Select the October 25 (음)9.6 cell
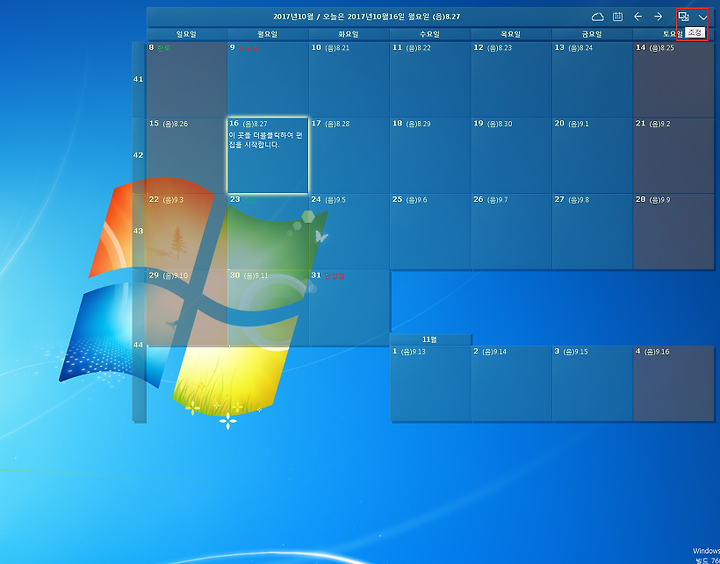The height and width of the screenshot is (564, 720). (430, 231)
